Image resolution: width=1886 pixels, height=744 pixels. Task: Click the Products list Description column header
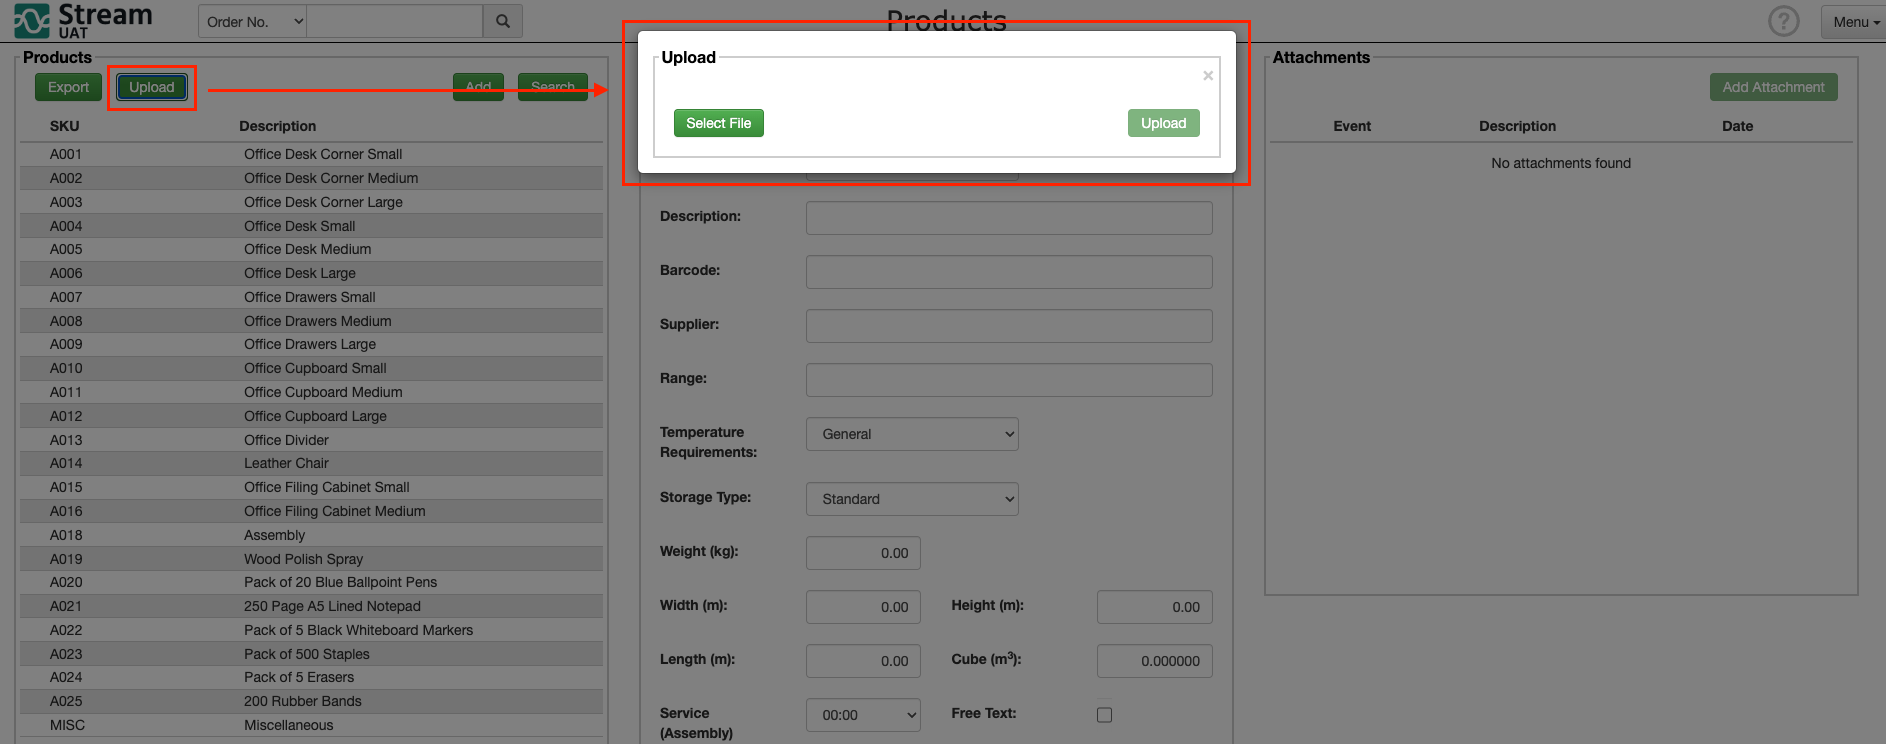[277, 126]
